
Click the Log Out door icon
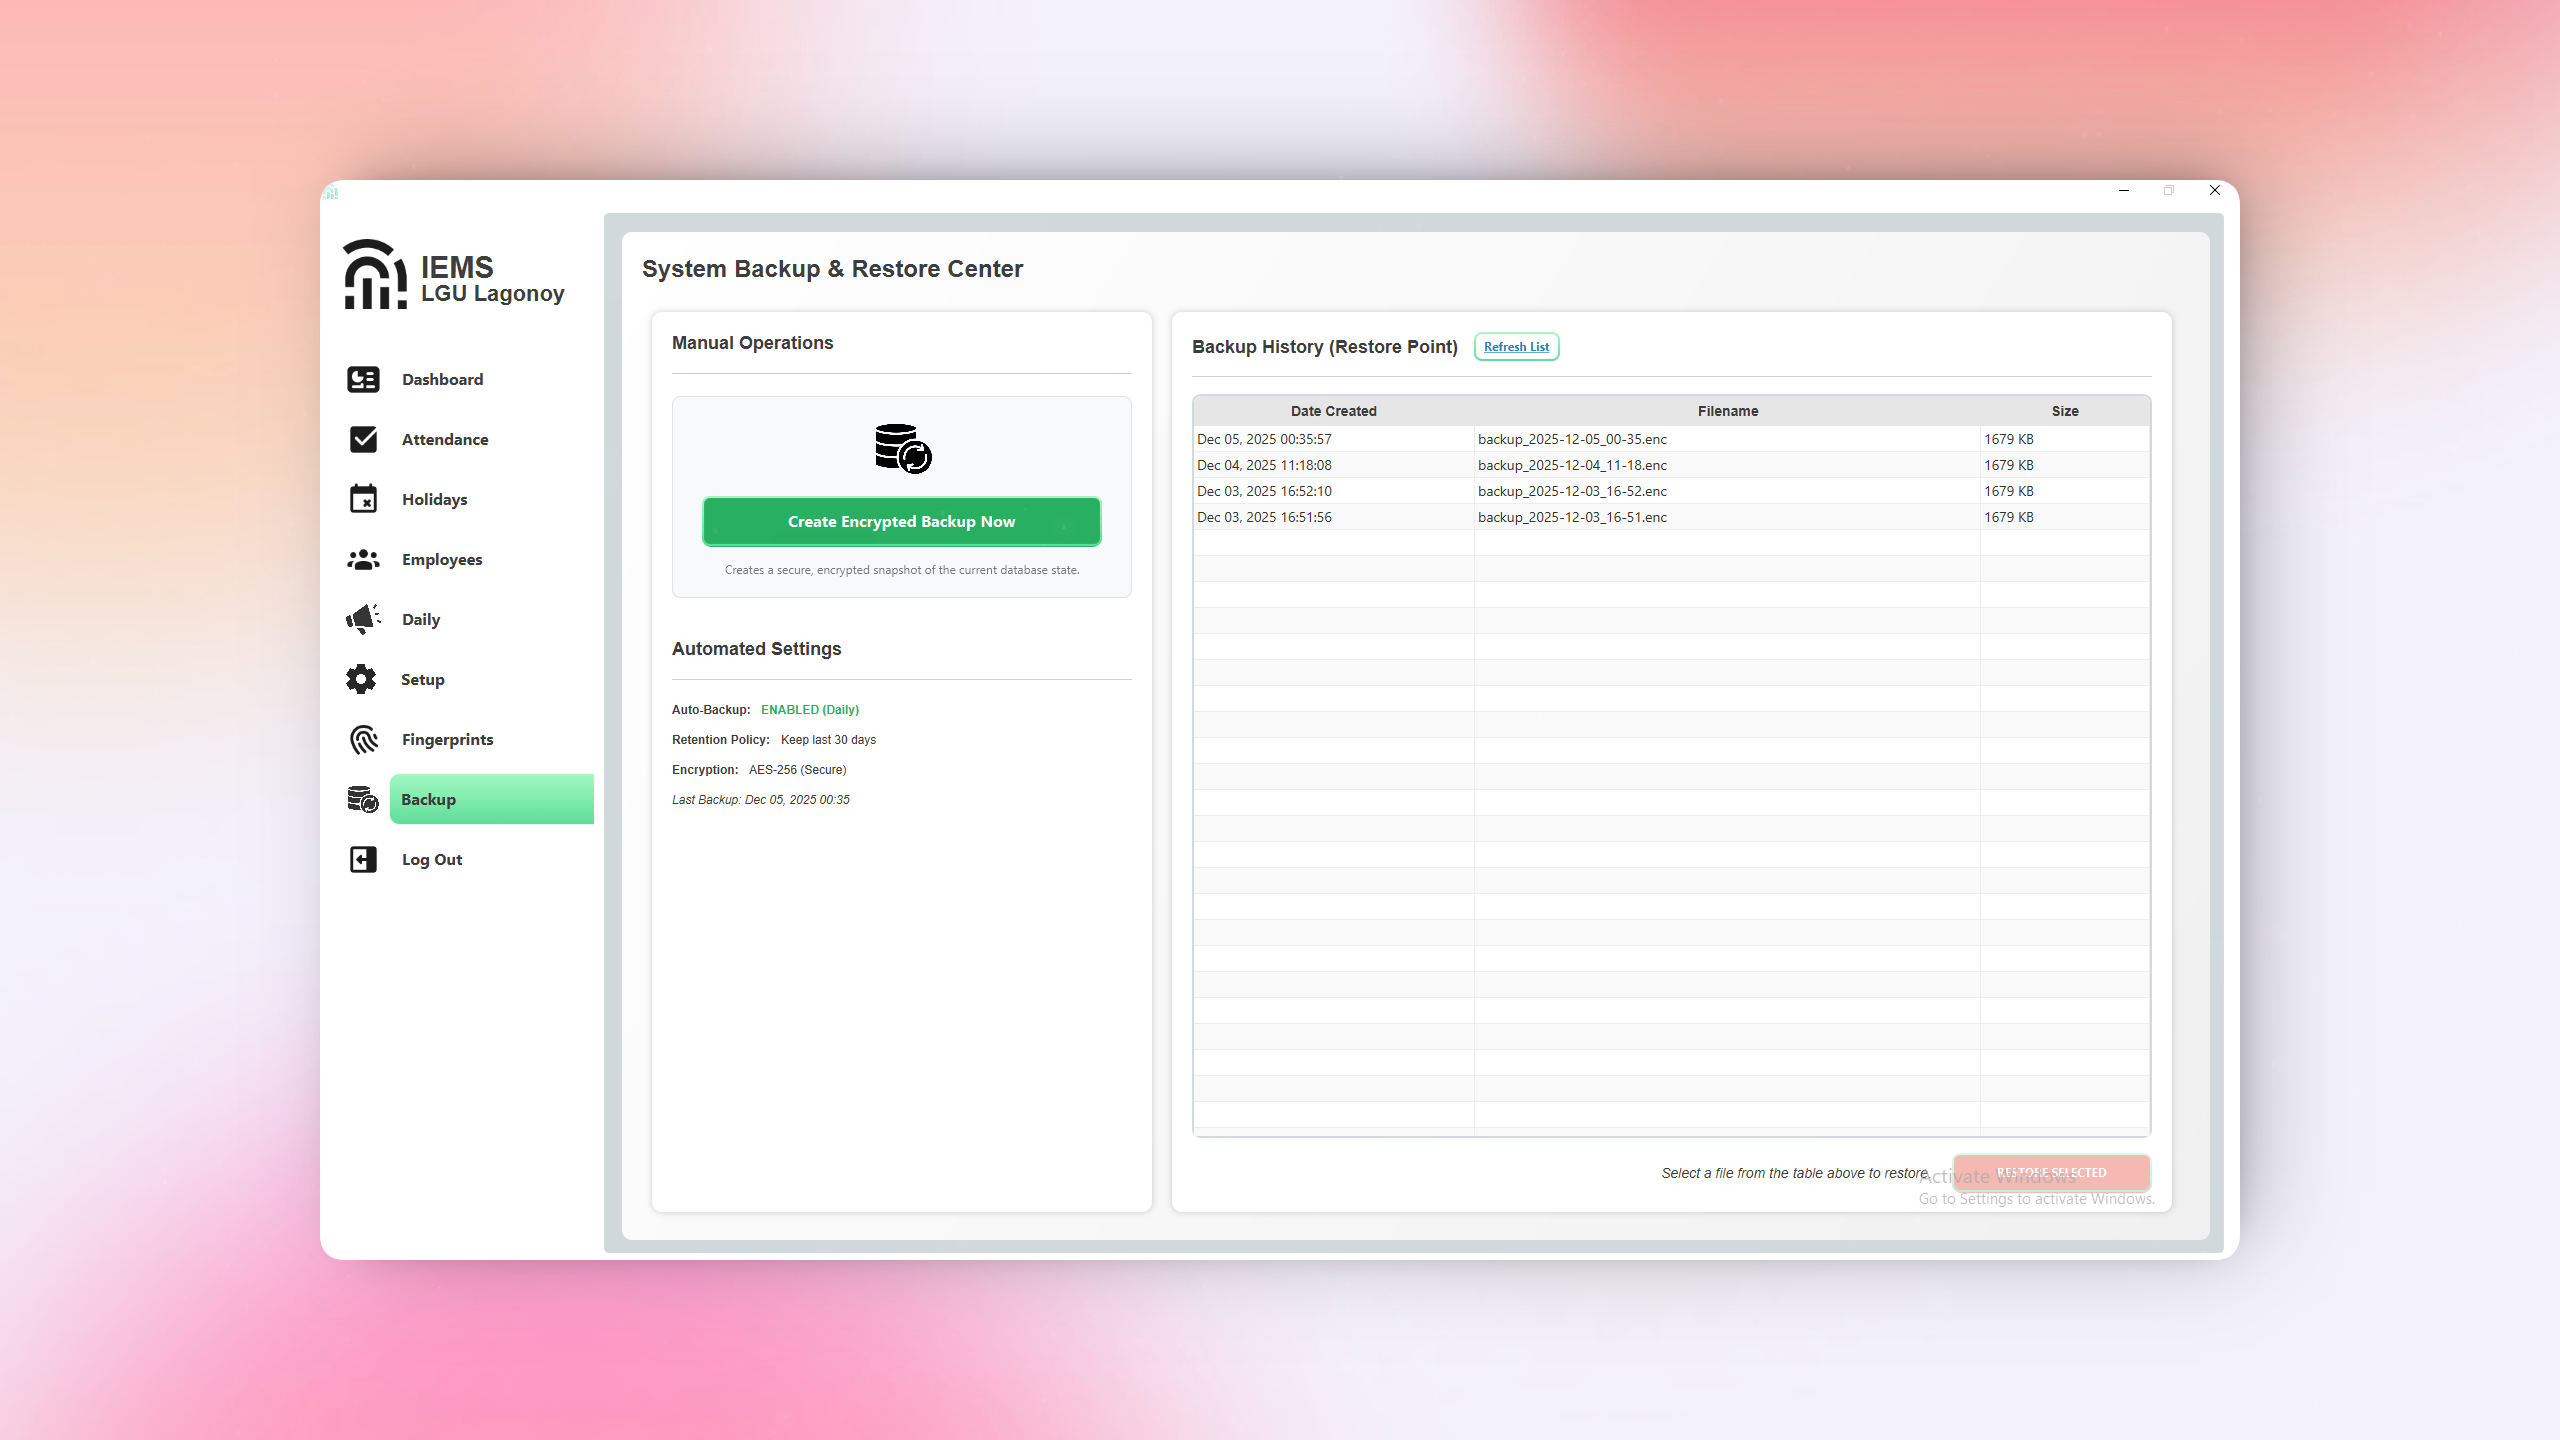pyautogui.click(x=363, y=859)
